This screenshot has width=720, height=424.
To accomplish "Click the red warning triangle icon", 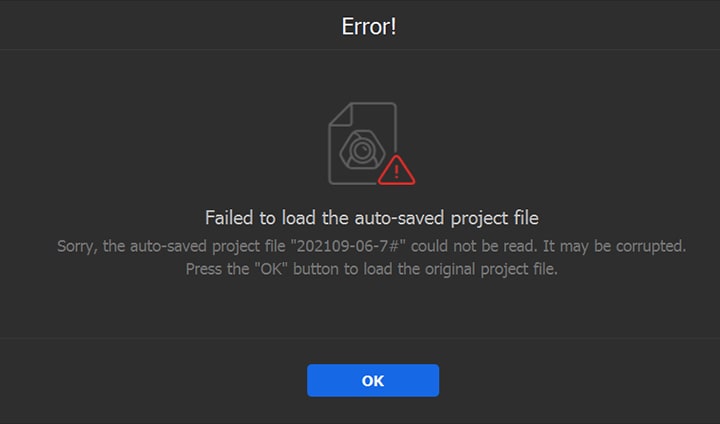I will 397,170.
